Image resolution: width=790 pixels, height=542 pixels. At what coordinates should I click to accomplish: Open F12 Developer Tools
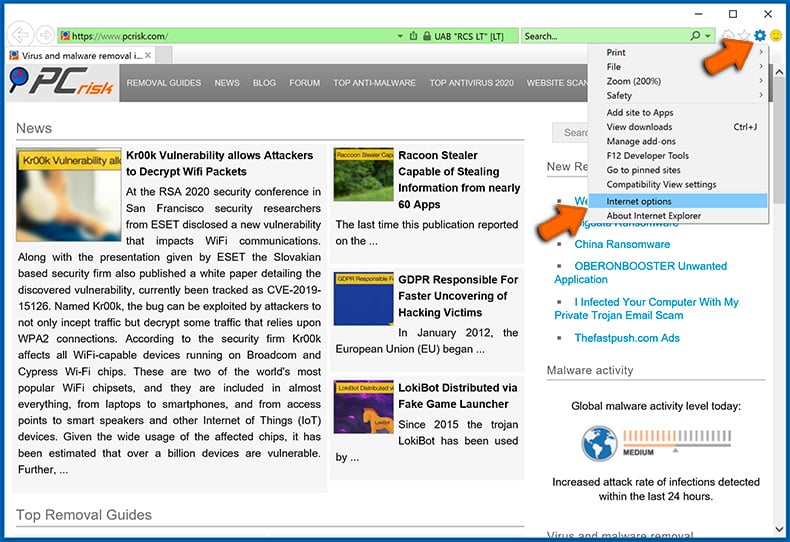pyautogui.click(x=678, y=156)
